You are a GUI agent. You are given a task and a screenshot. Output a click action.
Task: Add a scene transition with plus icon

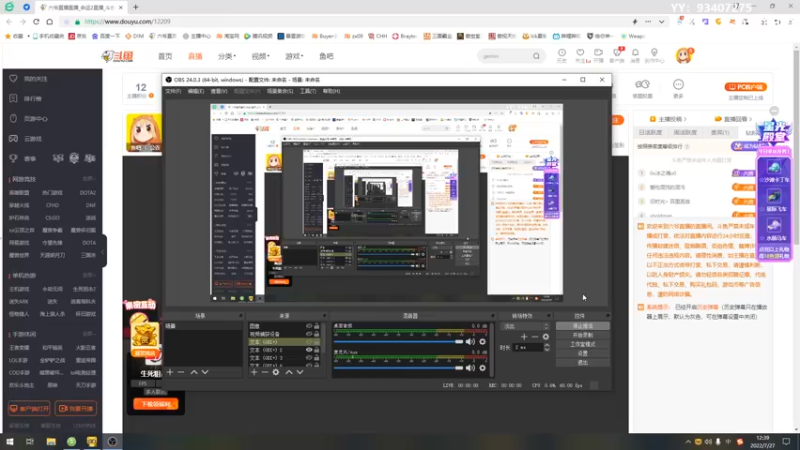(524, 337)
